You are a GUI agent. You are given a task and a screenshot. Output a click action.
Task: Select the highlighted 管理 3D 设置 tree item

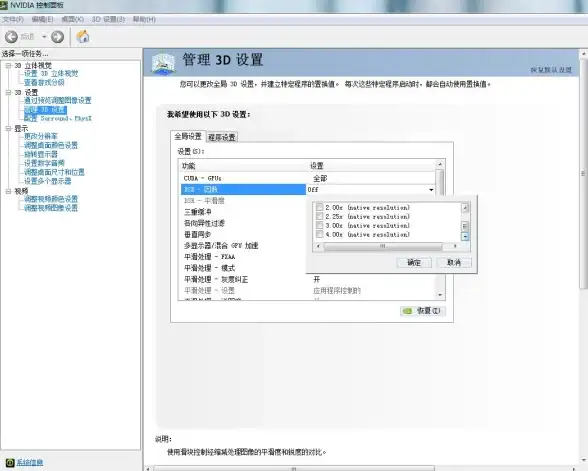pyautogui.click(x=45, y=110)
